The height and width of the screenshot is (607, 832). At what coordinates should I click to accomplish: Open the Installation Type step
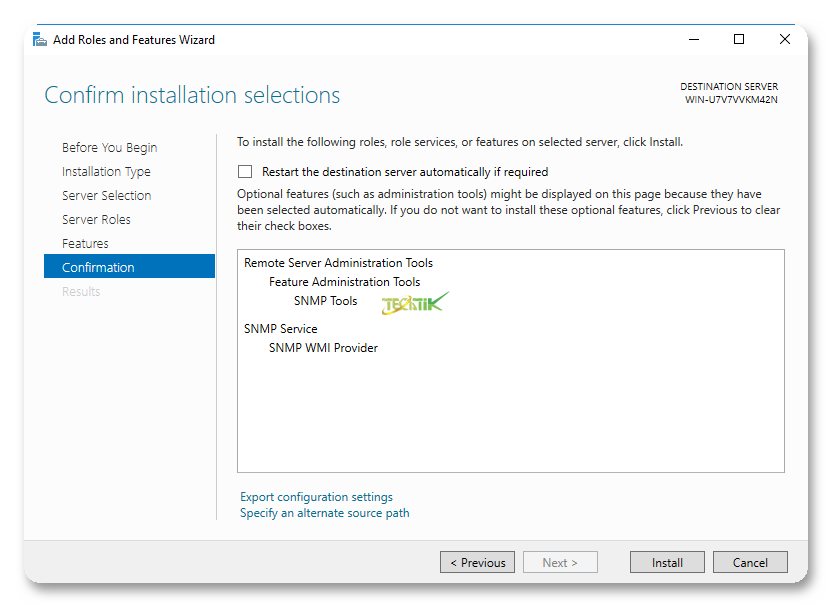(x=106, y=171)
